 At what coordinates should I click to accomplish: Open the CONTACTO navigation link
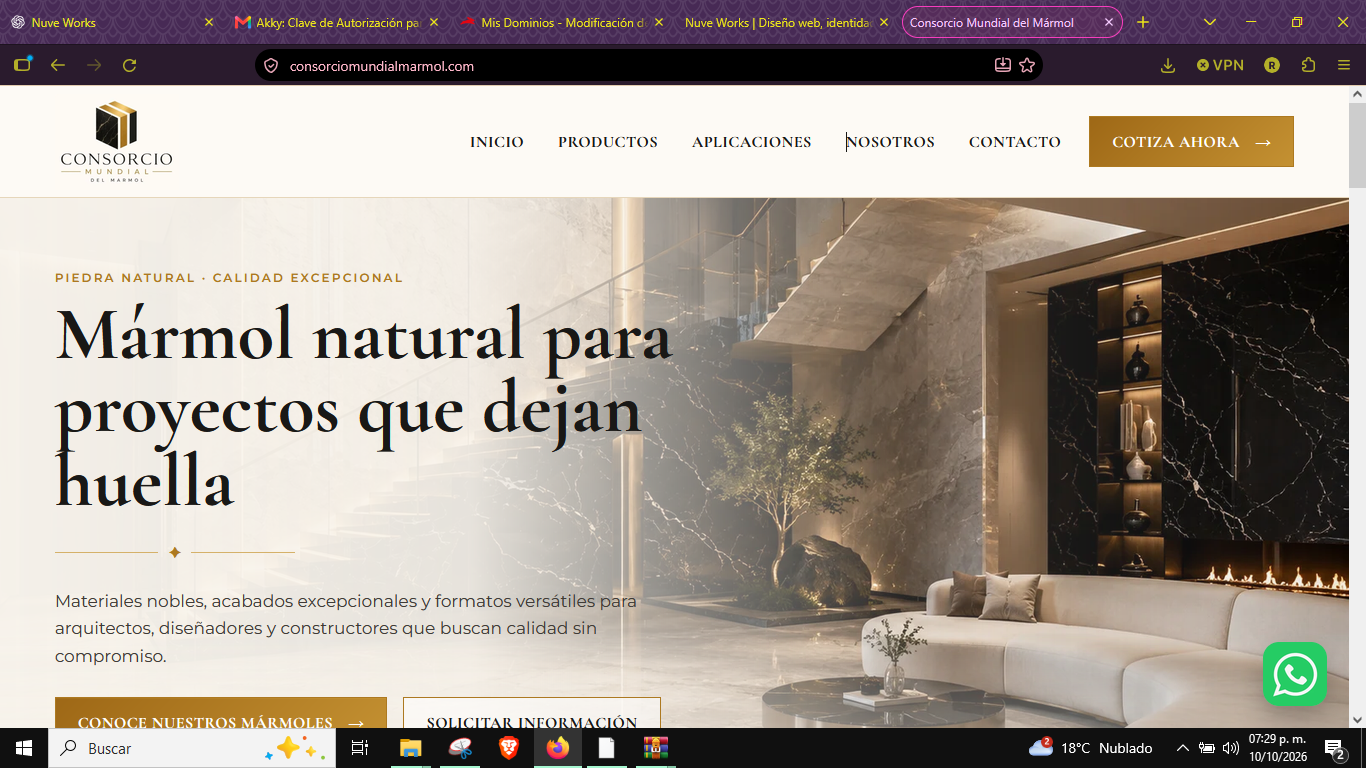pos(1015,142)
